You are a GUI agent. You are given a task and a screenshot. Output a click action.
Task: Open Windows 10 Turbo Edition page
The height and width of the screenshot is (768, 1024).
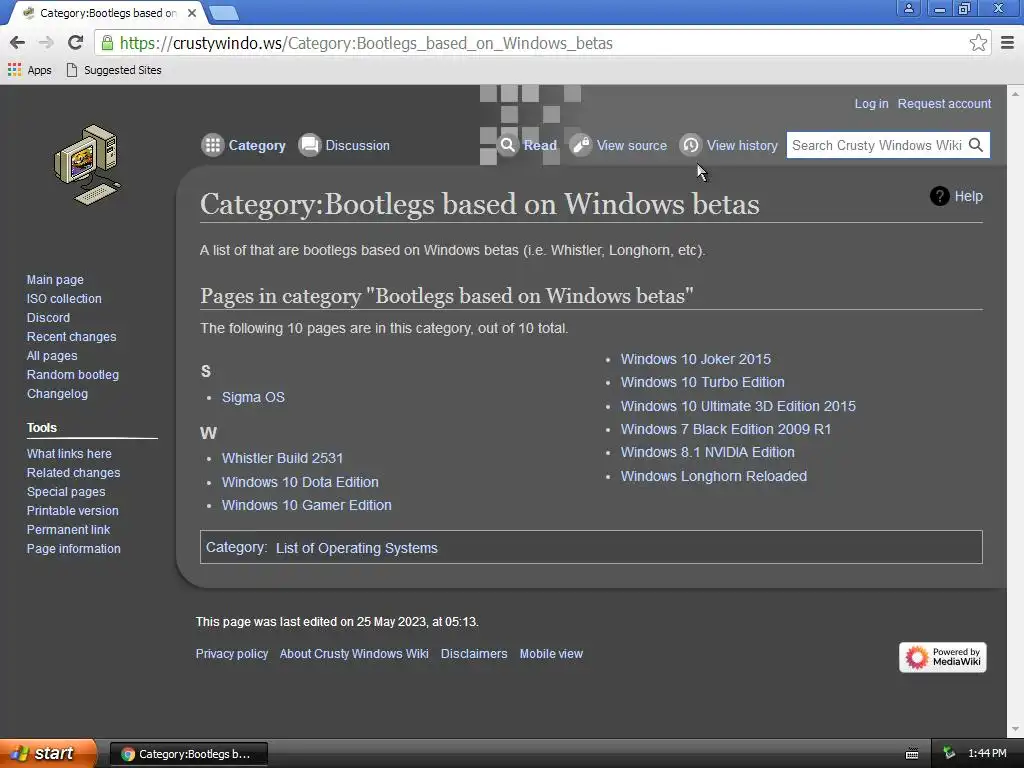[703, 382]
